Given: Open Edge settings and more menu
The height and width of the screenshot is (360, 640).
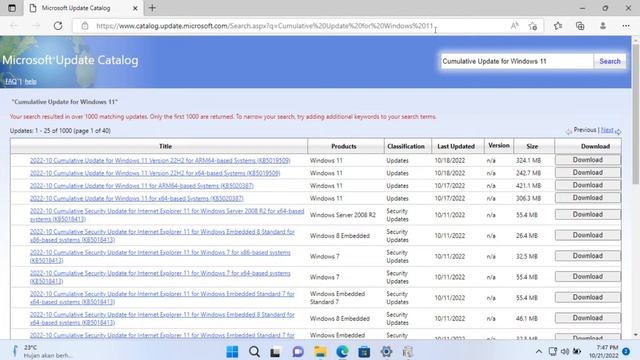Looking at the screenshot, I should coord(626,26).
